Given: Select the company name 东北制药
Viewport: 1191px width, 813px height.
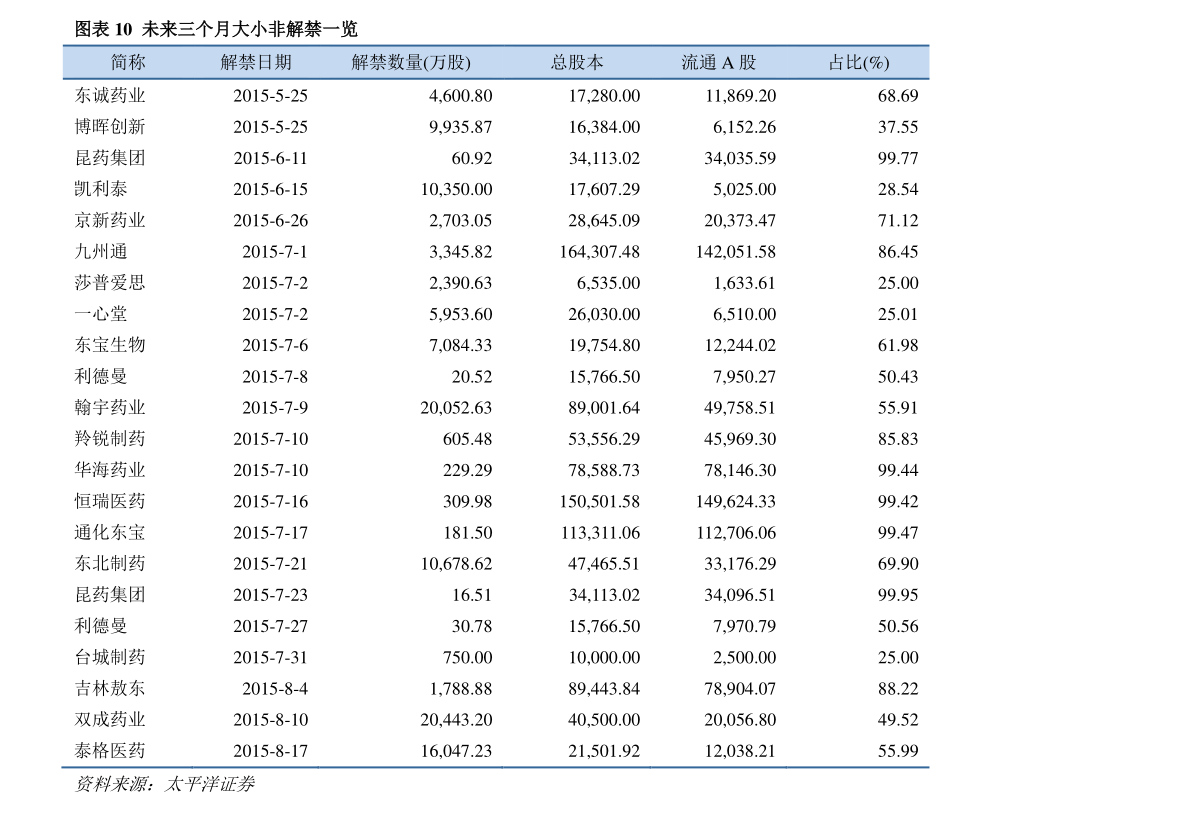Looking at the screenshot, I should (110, 564).
